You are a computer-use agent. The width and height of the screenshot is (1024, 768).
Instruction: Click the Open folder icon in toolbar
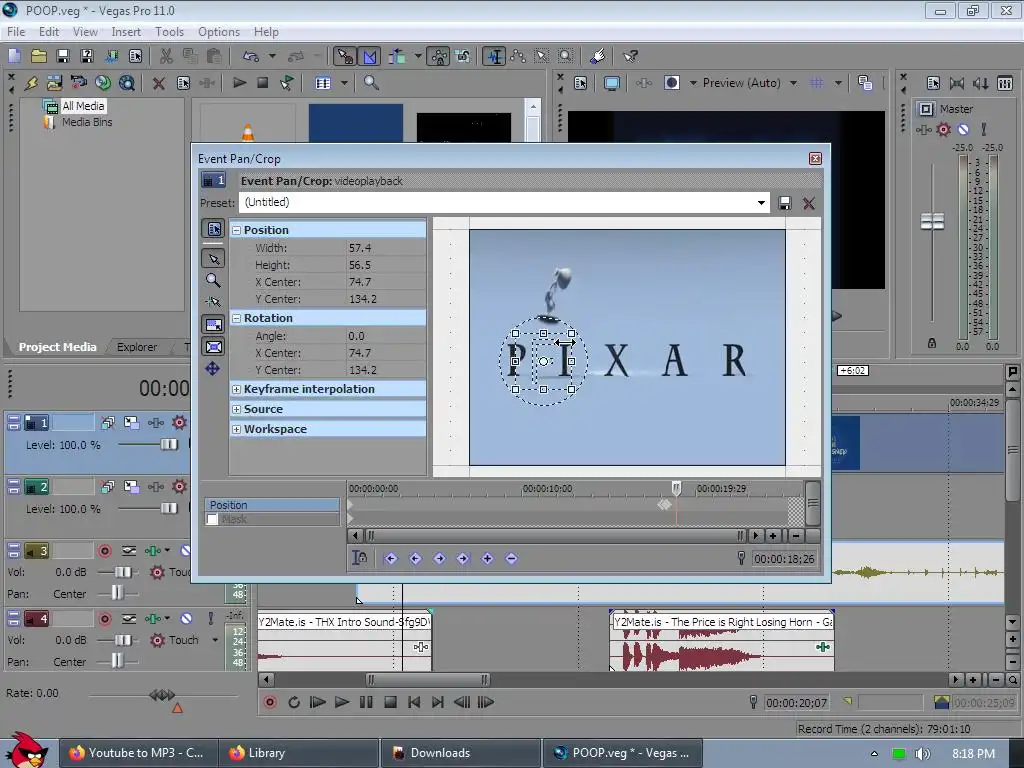click(x=39, y=56)
